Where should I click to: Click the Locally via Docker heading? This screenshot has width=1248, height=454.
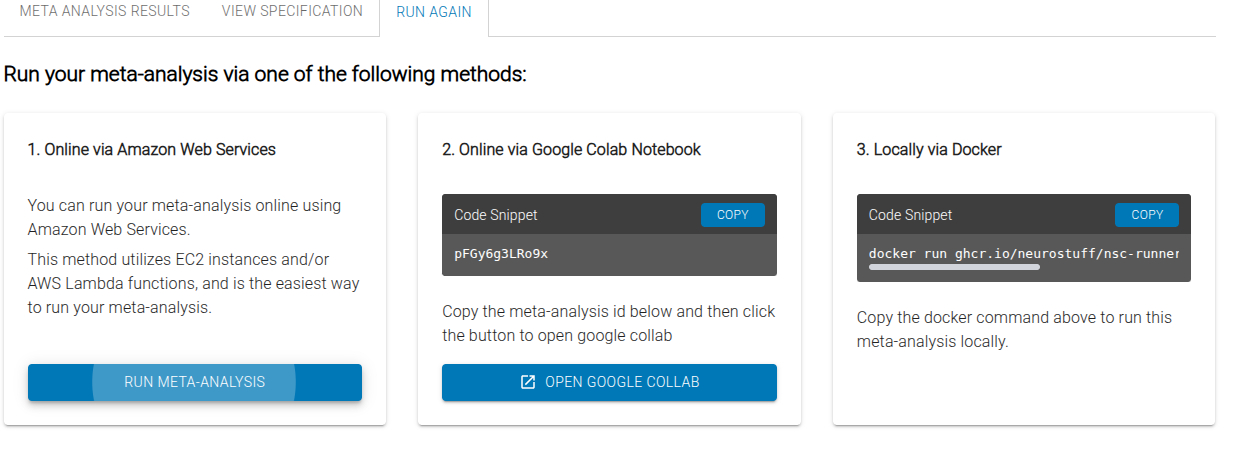pos(929,150)
